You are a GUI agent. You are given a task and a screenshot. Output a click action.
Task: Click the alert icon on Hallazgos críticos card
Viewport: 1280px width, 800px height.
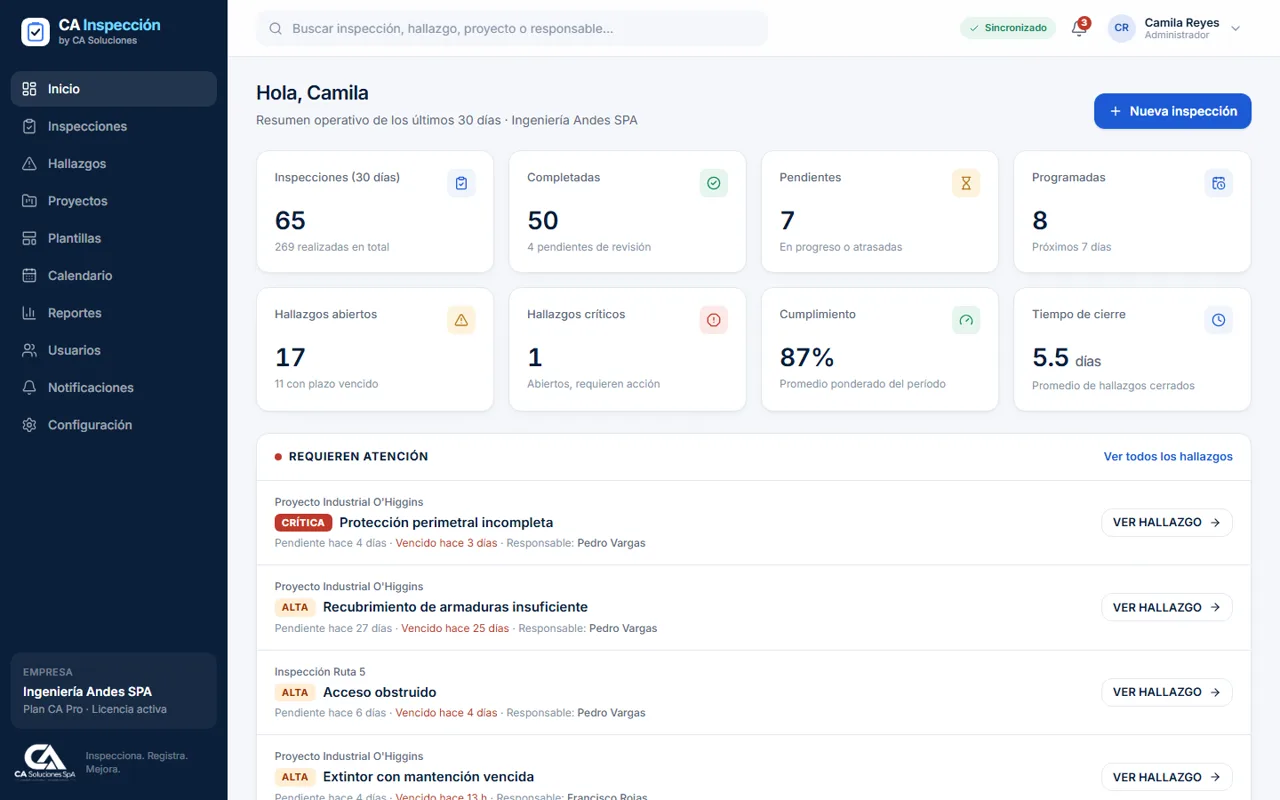pyautogui.click(x=714, y=320)
